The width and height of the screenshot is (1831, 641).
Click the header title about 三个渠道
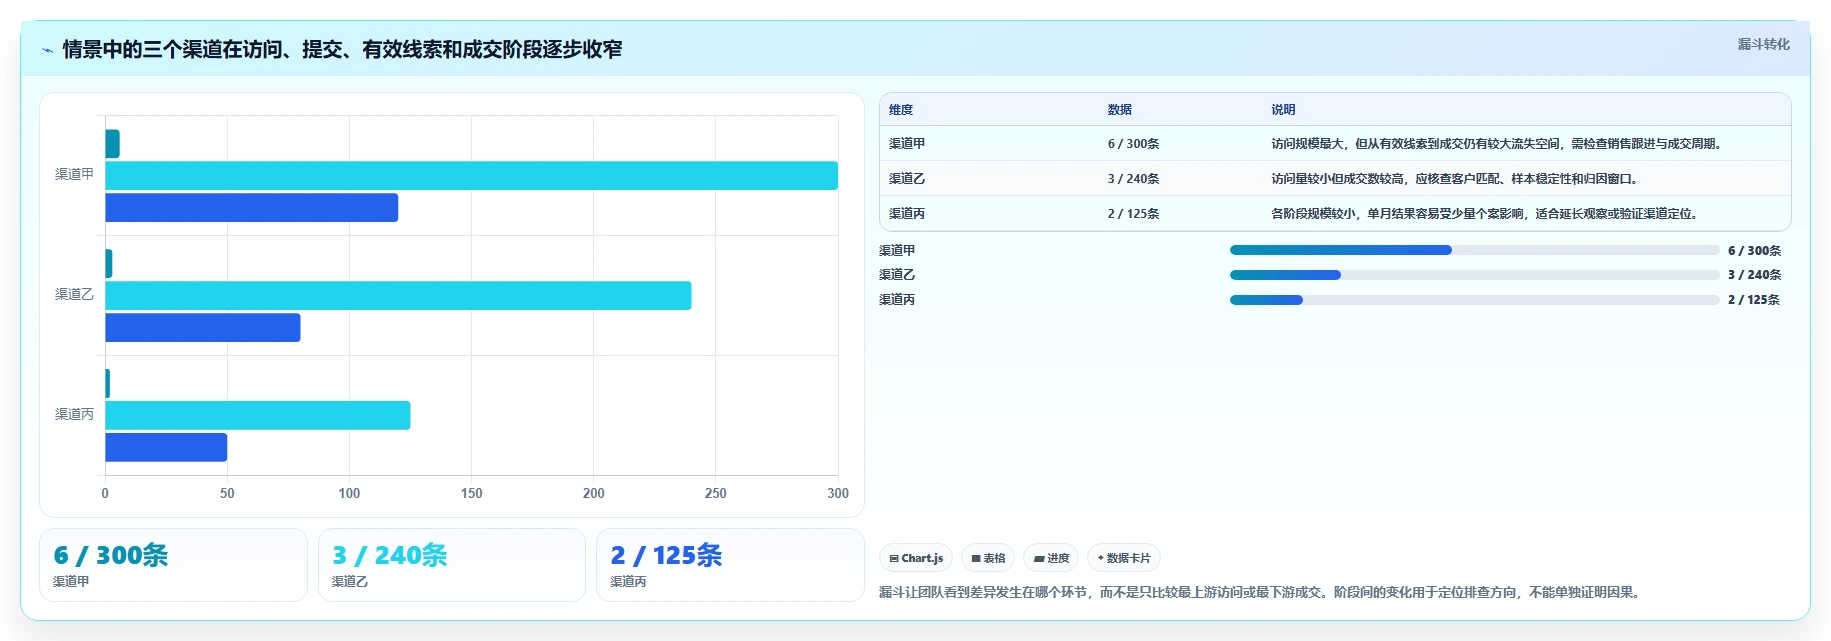[x=342, y=49]
